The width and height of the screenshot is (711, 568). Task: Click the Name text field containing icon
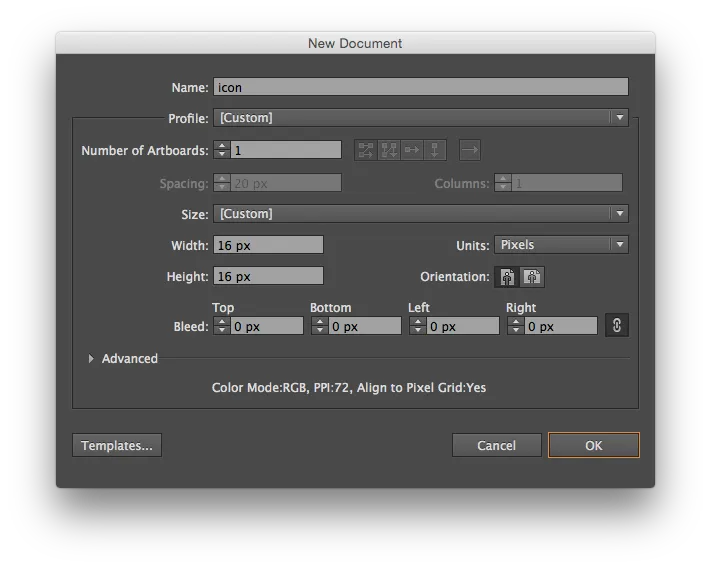pyautogui.click(x=421, y=87)
